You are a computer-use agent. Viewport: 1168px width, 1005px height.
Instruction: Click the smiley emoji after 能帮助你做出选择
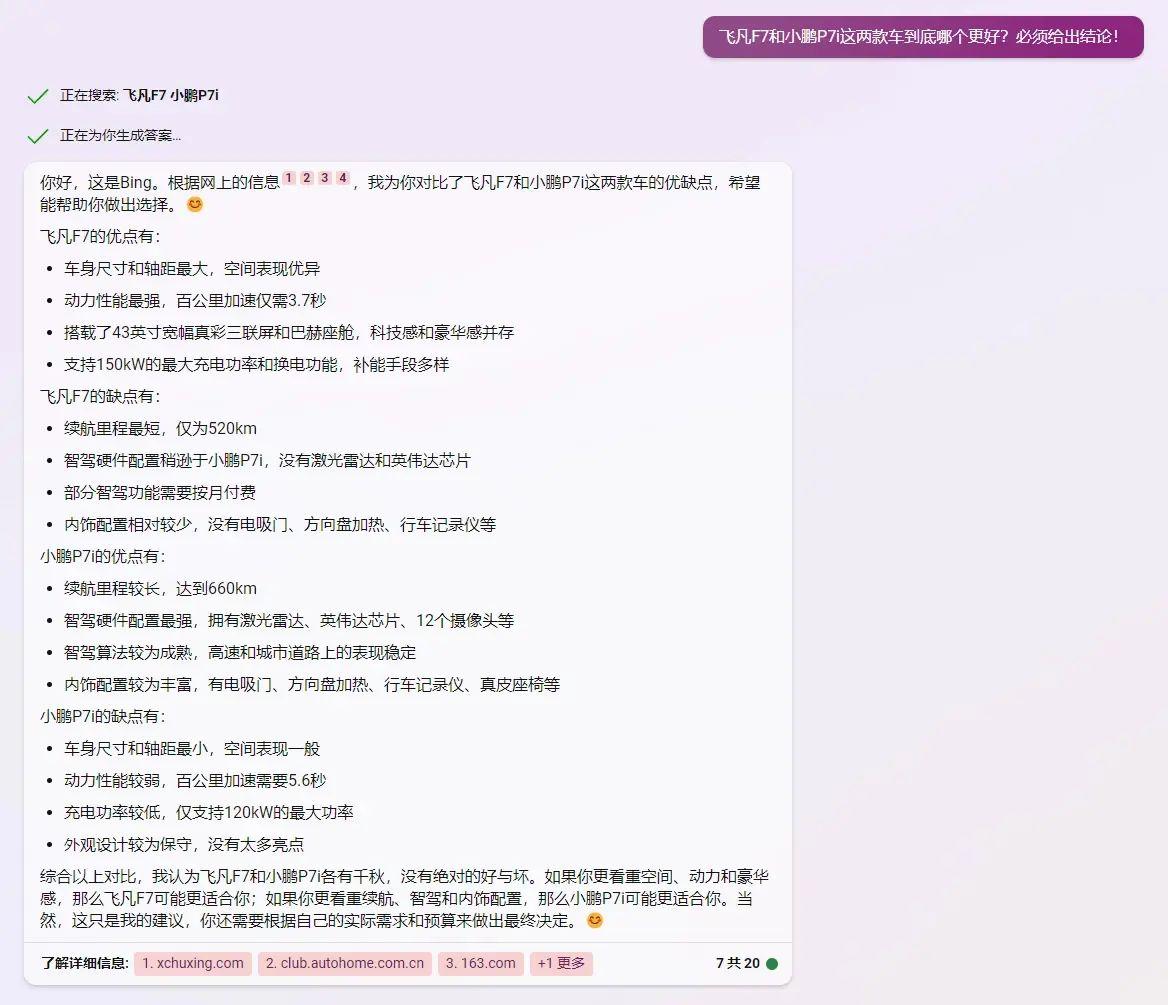click(195, 204)
